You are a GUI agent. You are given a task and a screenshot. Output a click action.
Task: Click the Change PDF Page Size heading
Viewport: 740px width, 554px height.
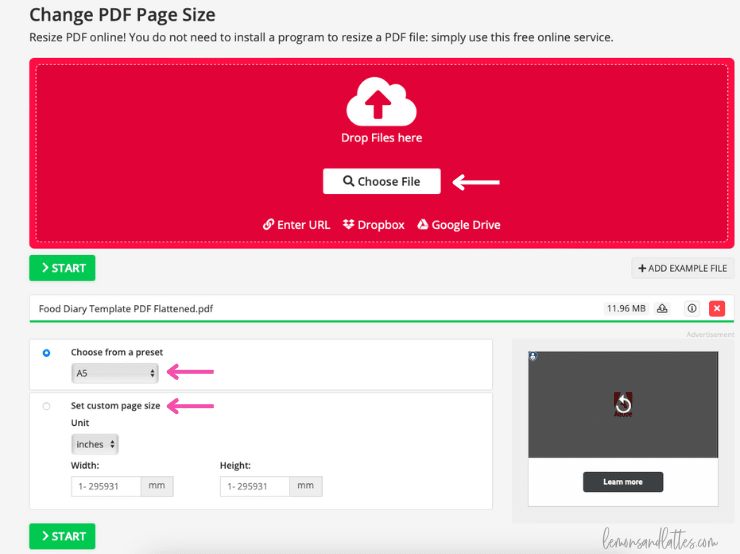[x=122, y=15]
